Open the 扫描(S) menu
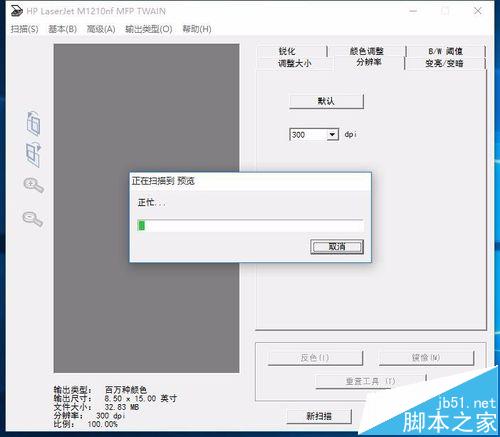The width and height of the screenshot is (500, 437). 24,29
